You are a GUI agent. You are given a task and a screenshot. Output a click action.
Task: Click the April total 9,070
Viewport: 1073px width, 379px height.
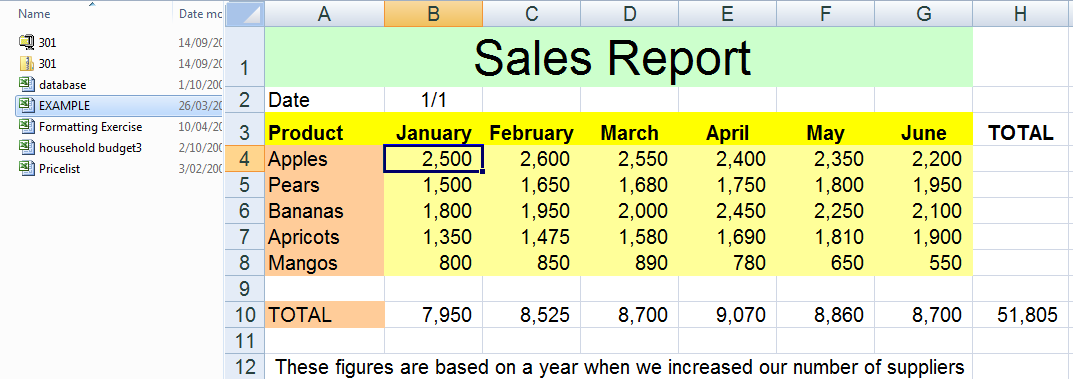727,315
